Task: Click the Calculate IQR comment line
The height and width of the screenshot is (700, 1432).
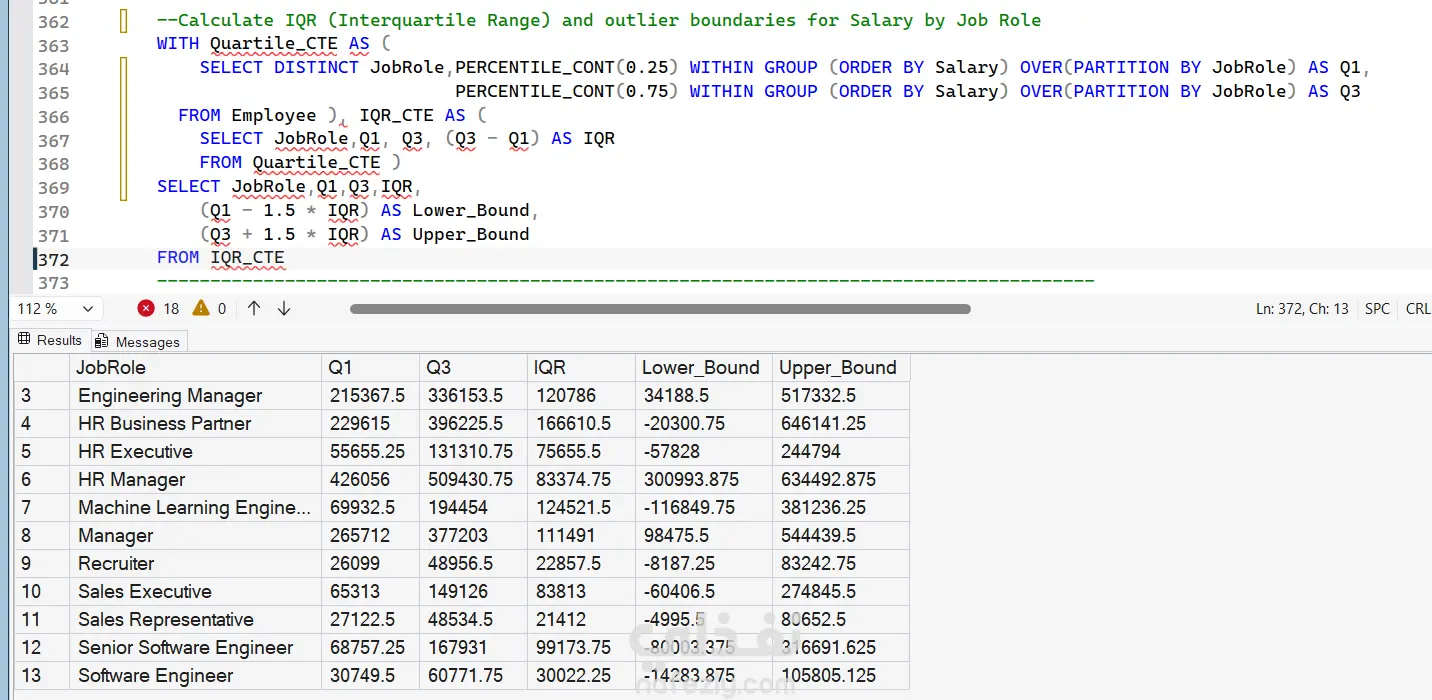Action: coord(598,20)
